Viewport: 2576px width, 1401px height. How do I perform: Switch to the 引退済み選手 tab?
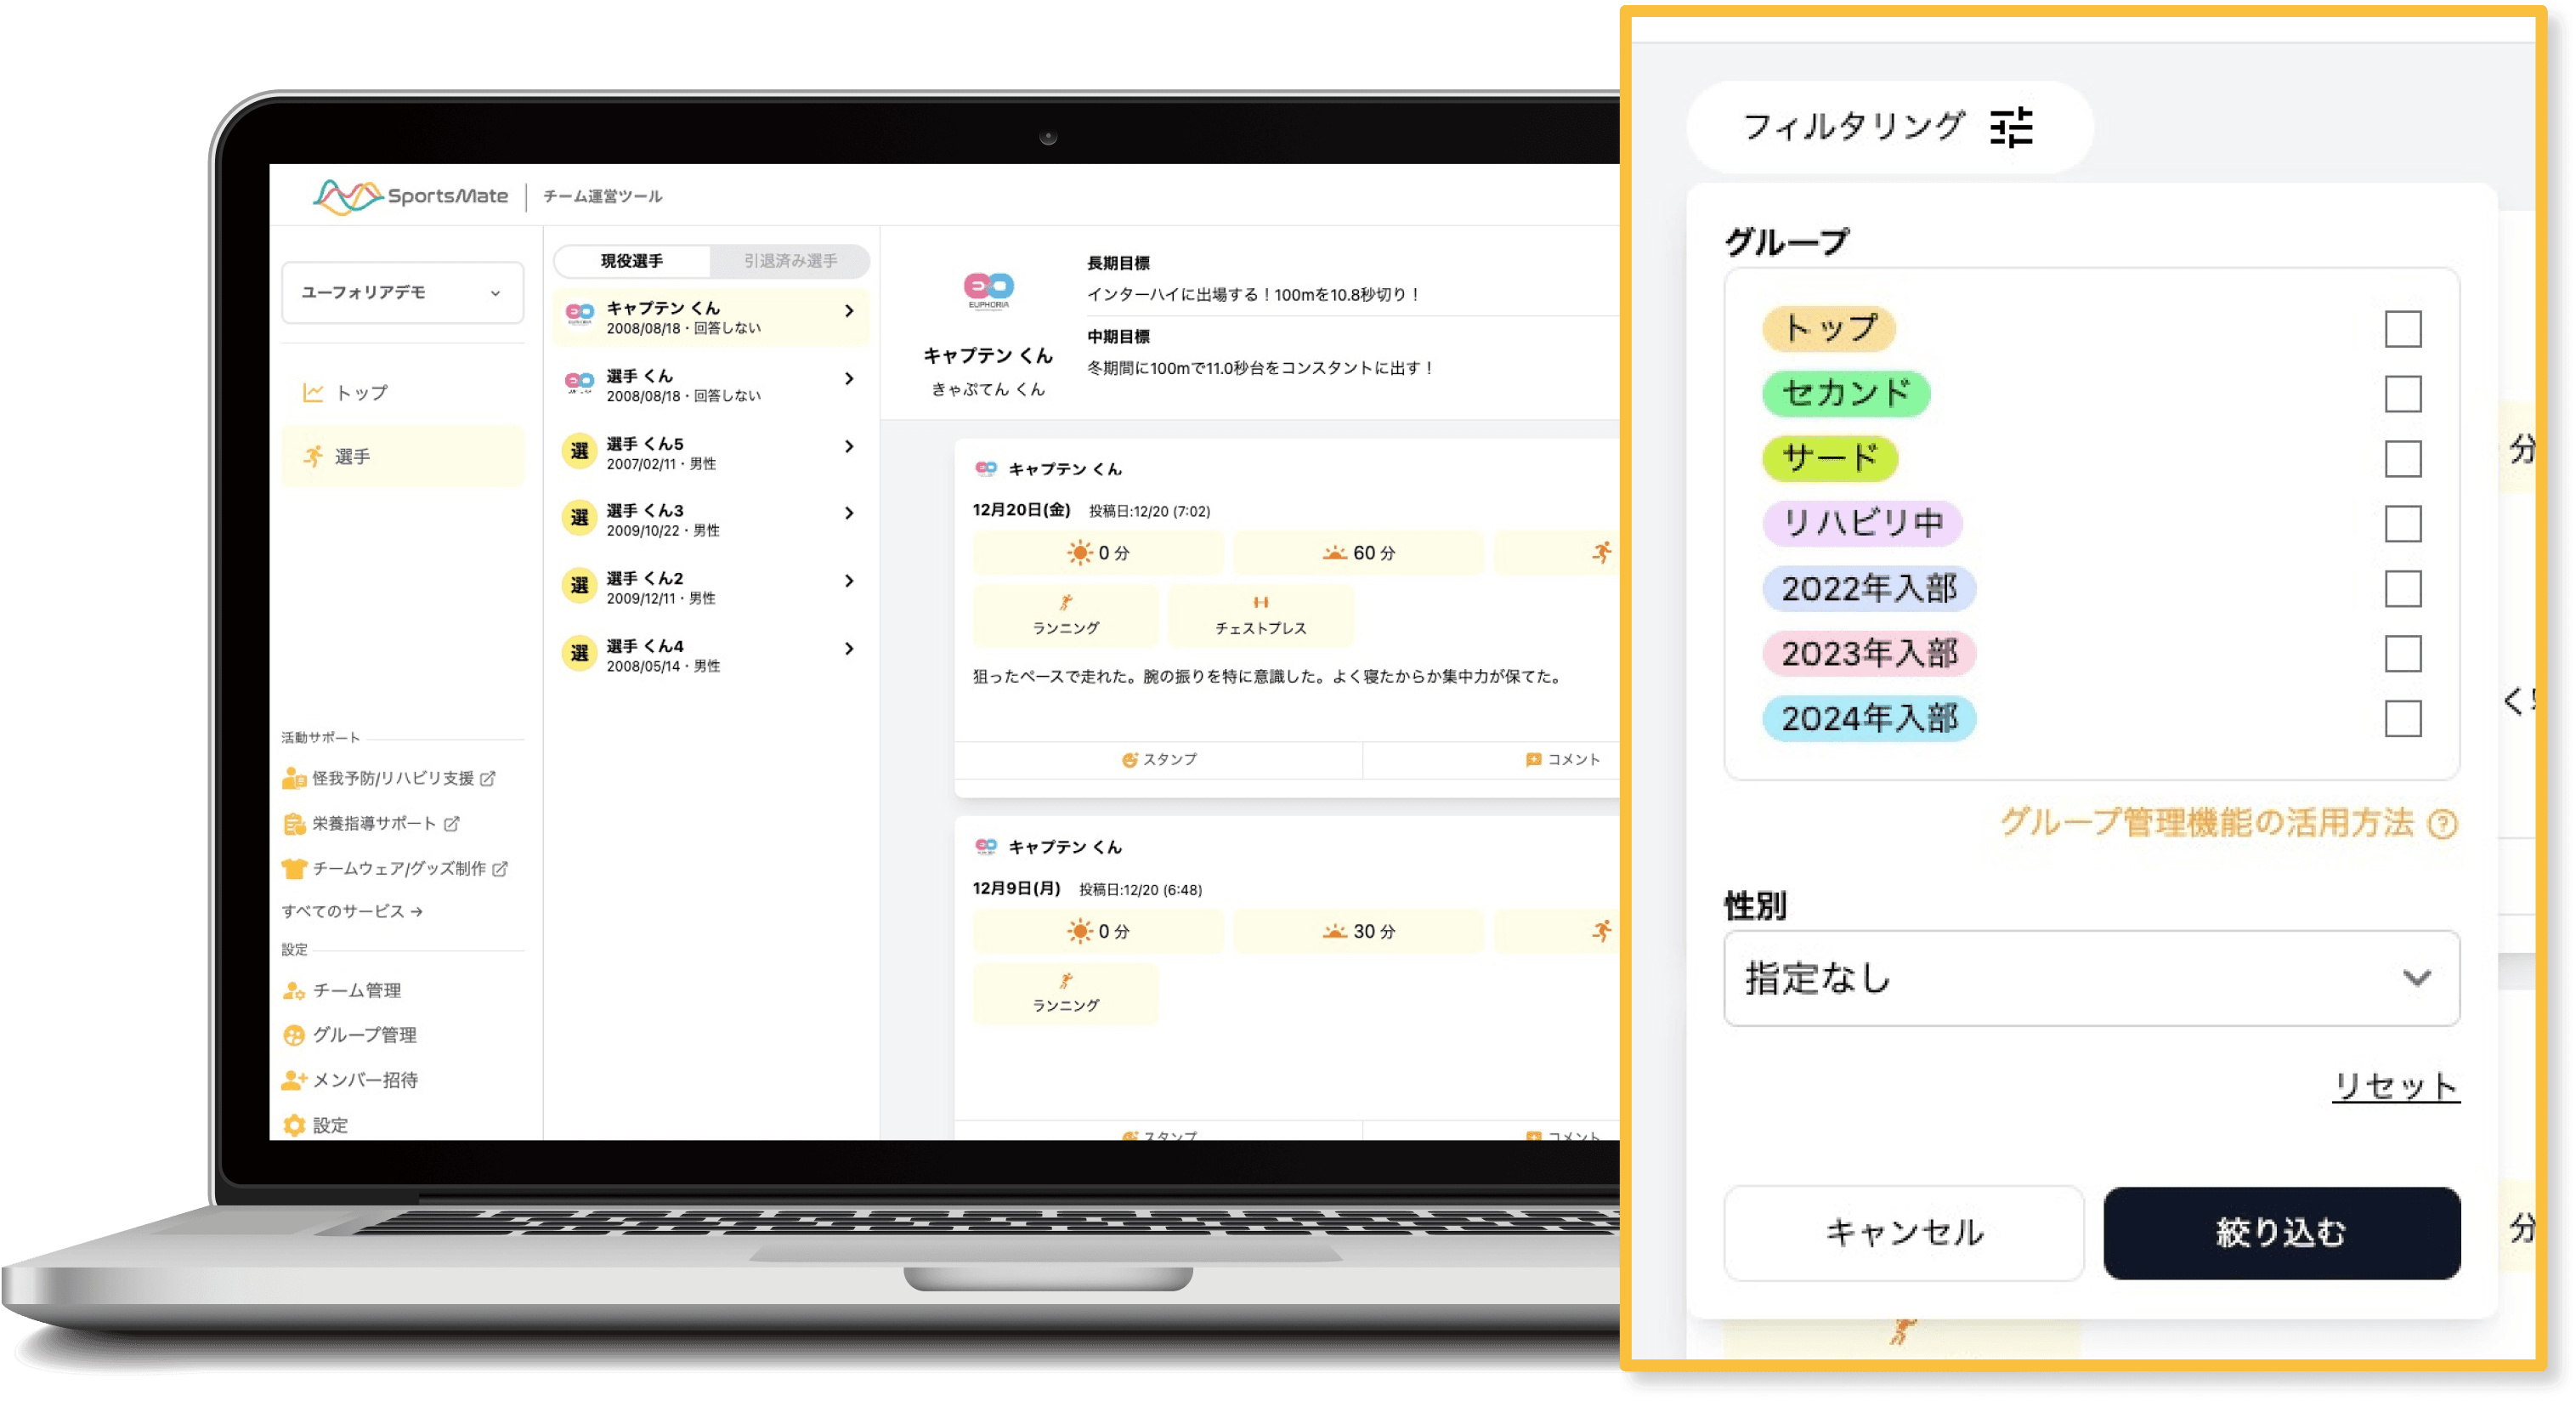click(x=790, y=261)
